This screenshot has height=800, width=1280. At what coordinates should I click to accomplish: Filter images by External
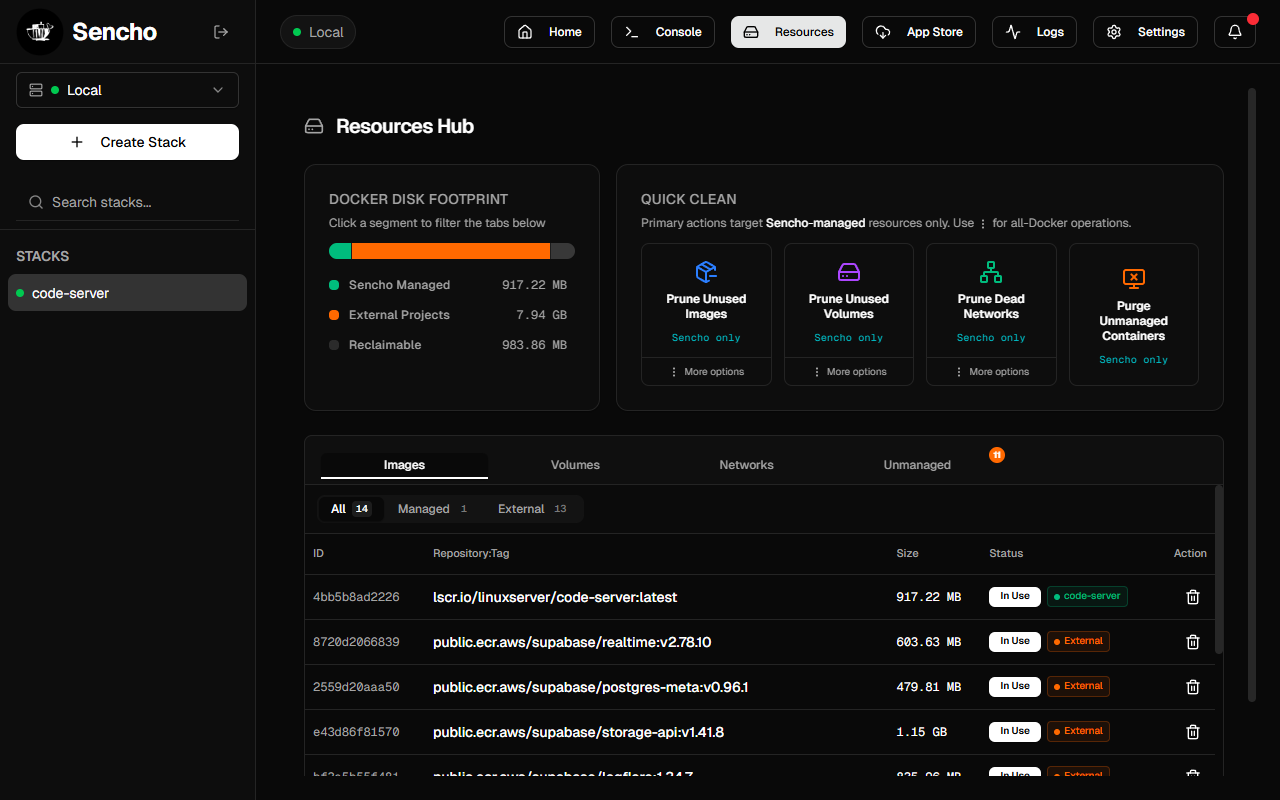pos(532,509)
